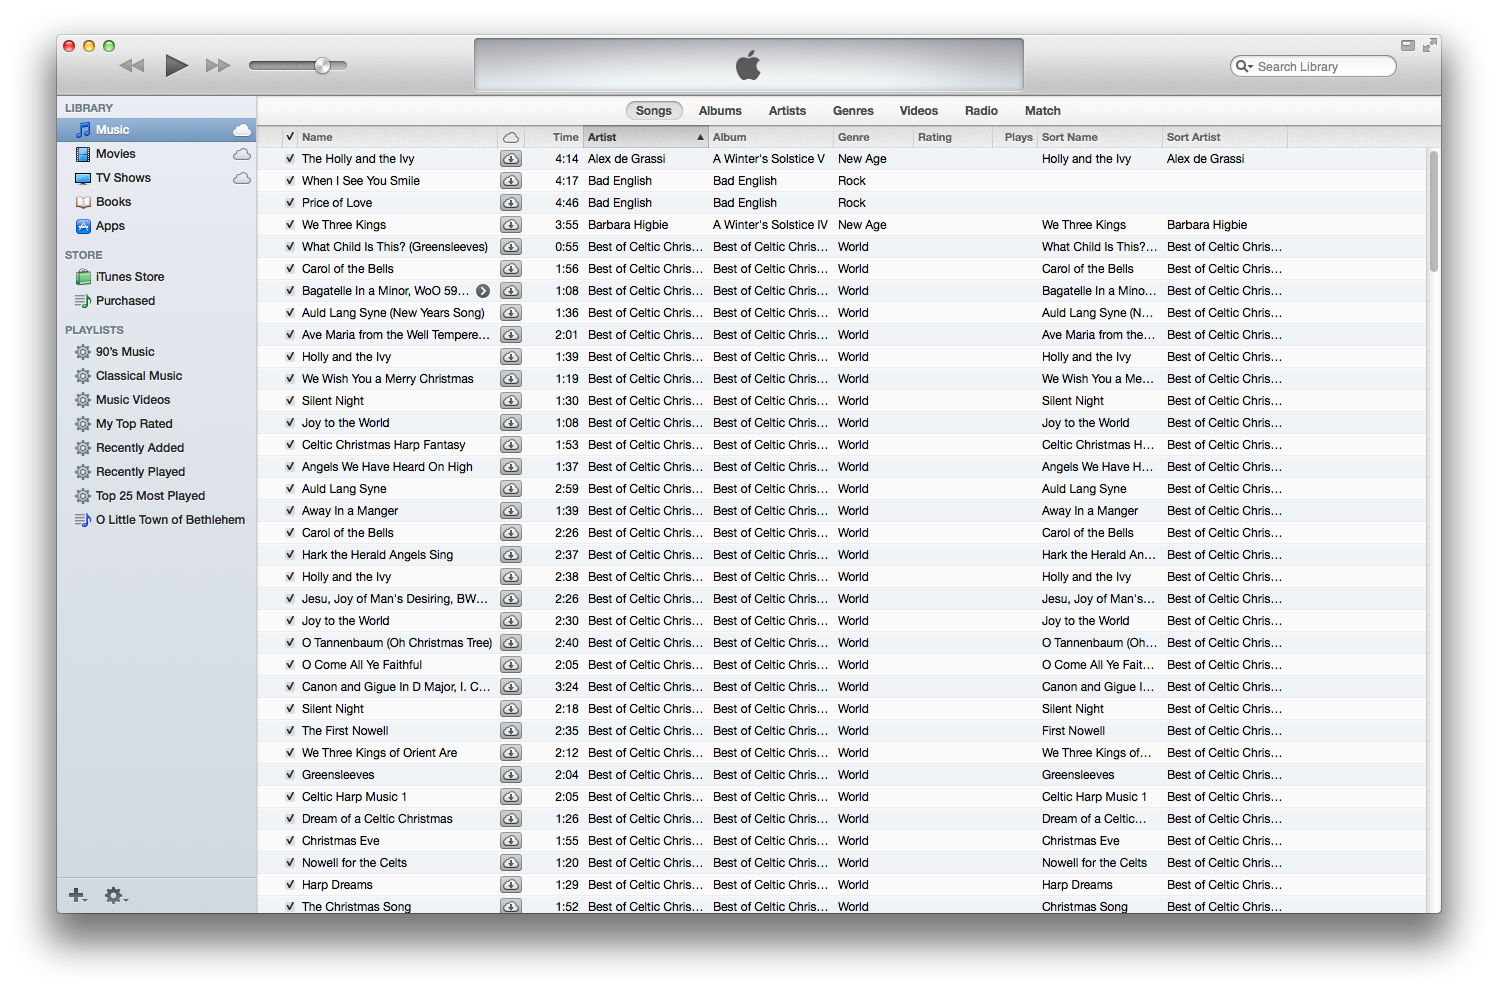Go to Books in the sidebar
The width and height of the screenshot is (1498, 992).
(113, 202)
